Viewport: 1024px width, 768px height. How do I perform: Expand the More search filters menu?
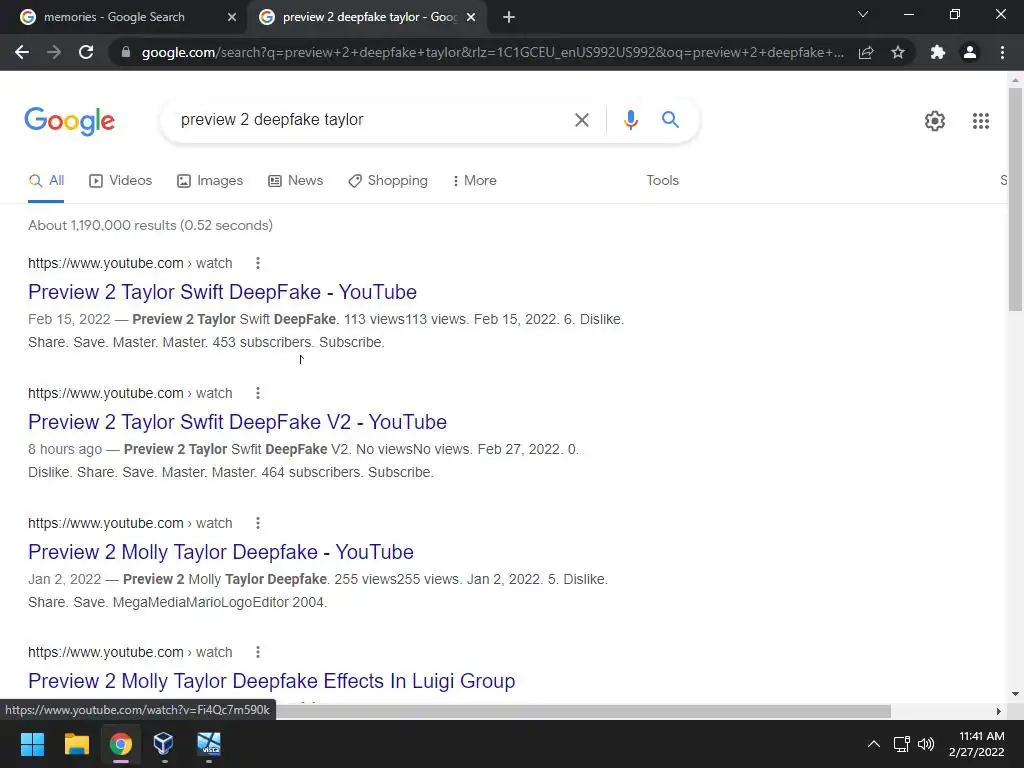point(474,181)
